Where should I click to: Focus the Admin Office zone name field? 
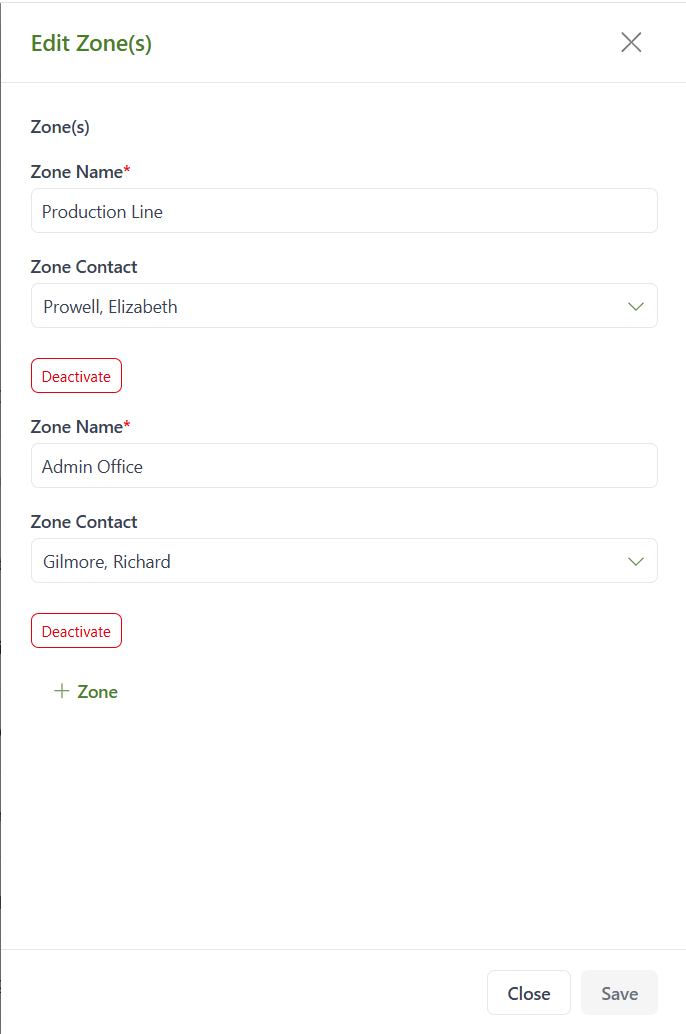coord(344,466)
